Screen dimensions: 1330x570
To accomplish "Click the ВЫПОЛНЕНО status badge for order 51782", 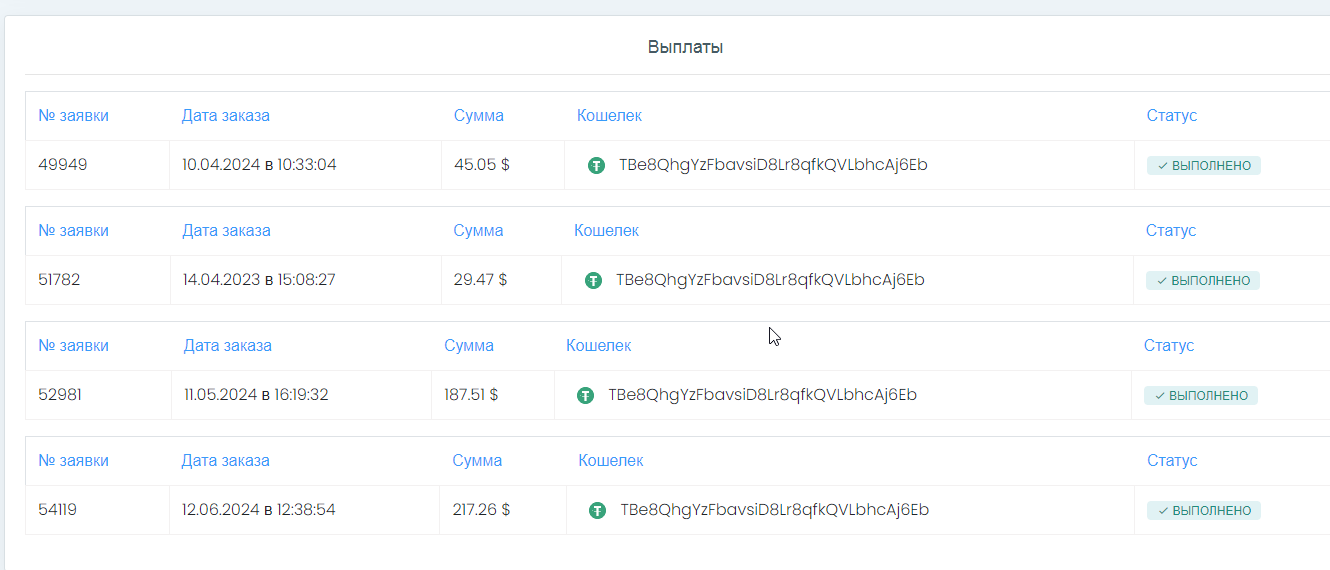I will [x=1203, y=281].
